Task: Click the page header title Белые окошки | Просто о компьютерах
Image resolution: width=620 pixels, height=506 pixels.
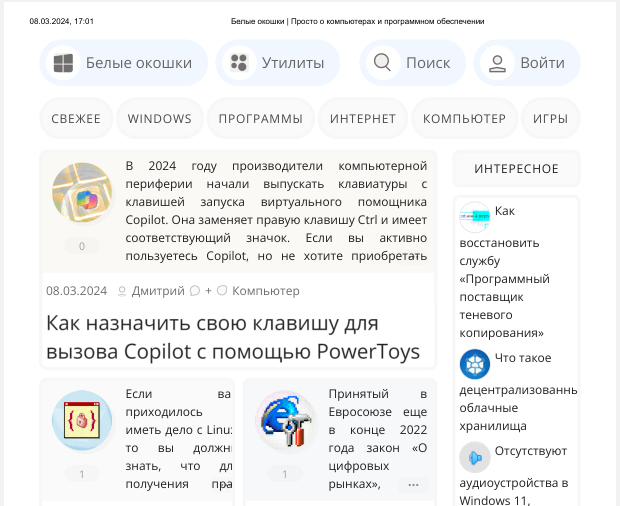Action: click(x=357, y=21)
